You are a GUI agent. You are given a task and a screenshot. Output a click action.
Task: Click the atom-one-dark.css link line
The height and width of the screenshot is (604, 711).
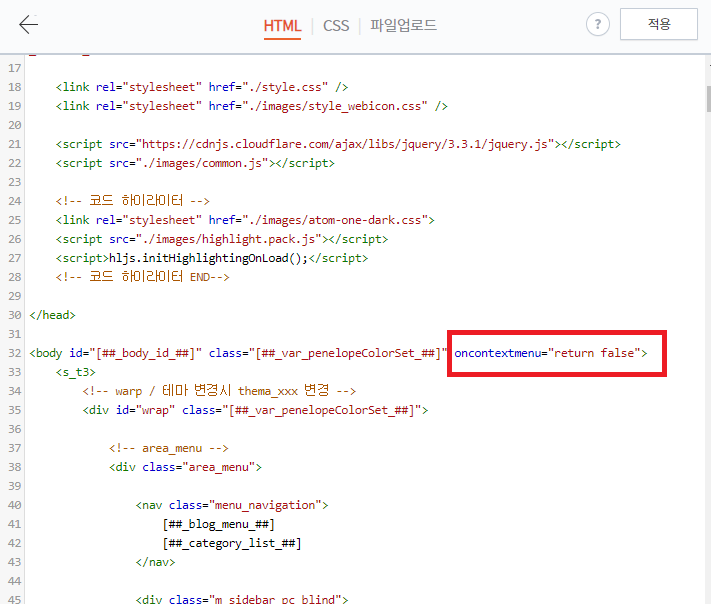(x=245, y=220)
